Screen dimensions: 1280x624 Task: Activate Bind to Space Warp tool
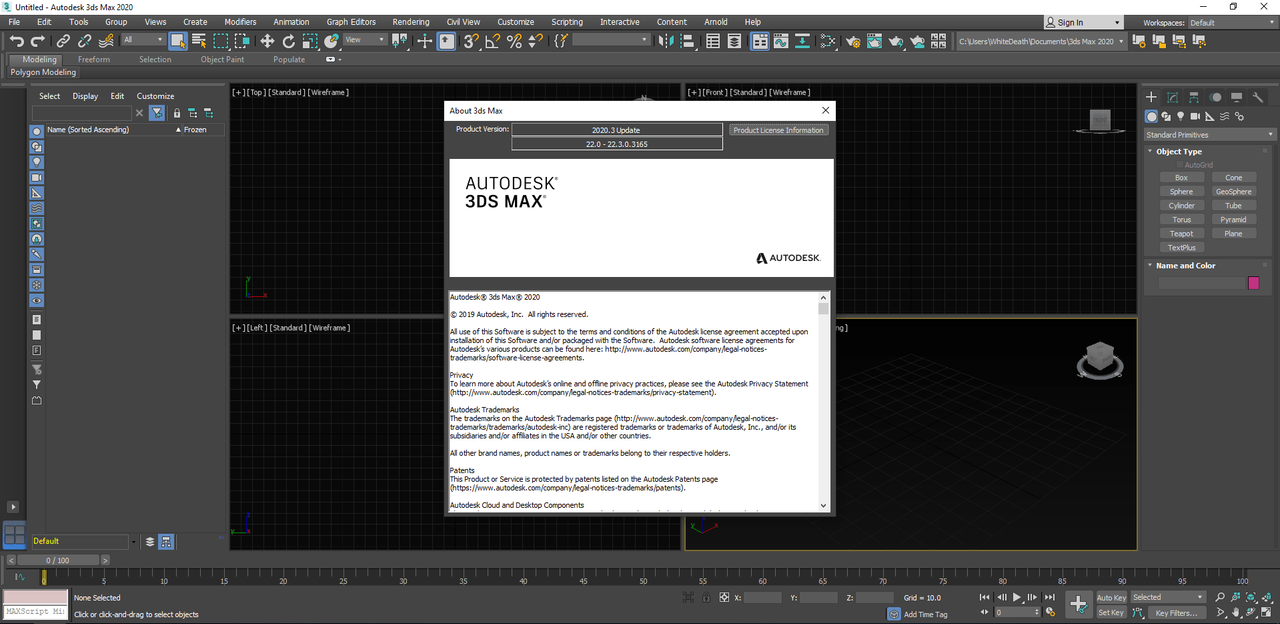pos(106,41)
